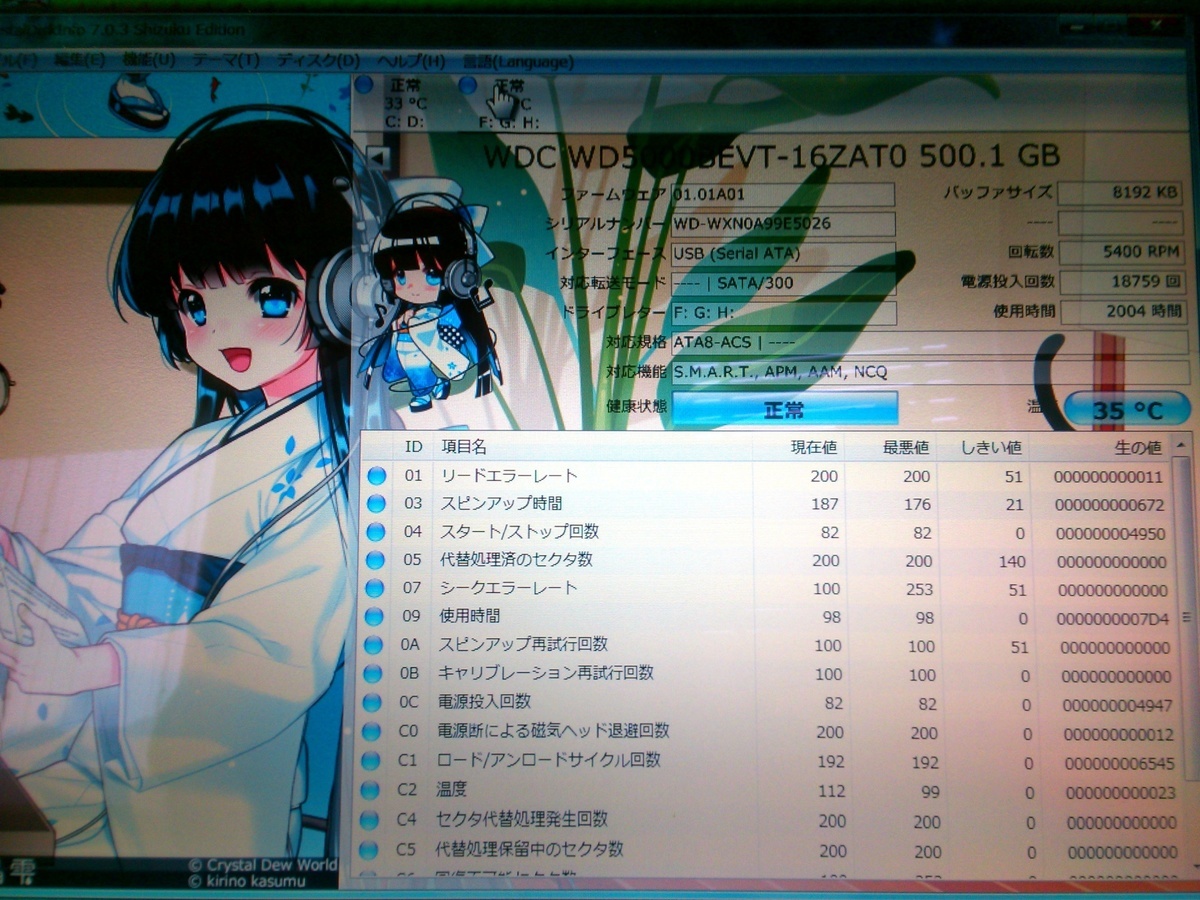This screenshot has width=1200, height=900.
Task: Click the 生の値 column header
Action: pyautogui.click(x=1137, y=447)
